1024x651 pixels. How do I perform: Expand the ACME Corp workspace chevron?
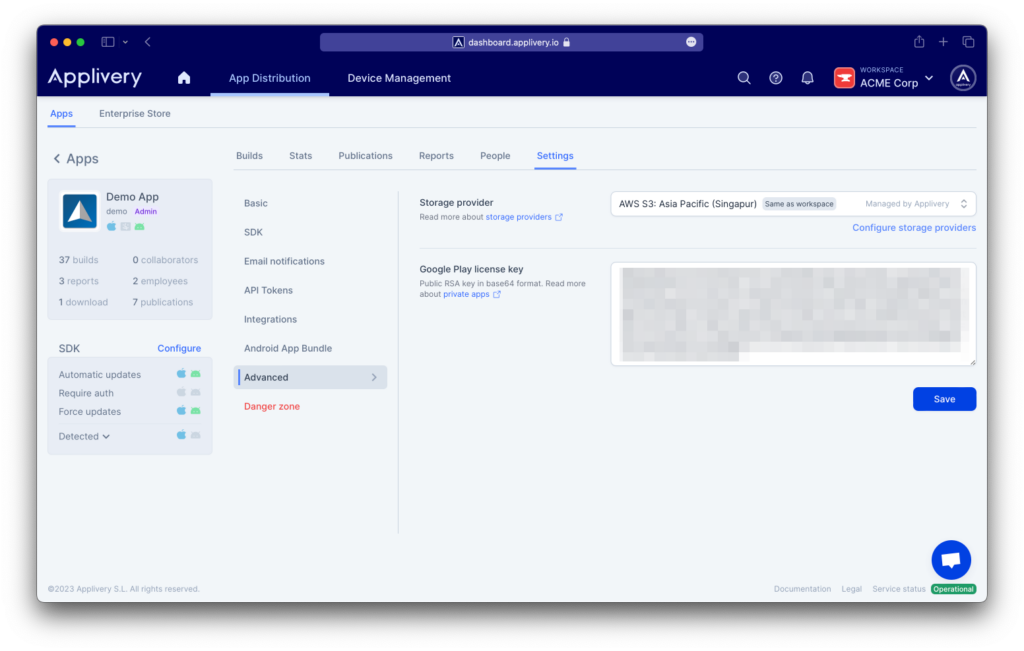[929, 78]
